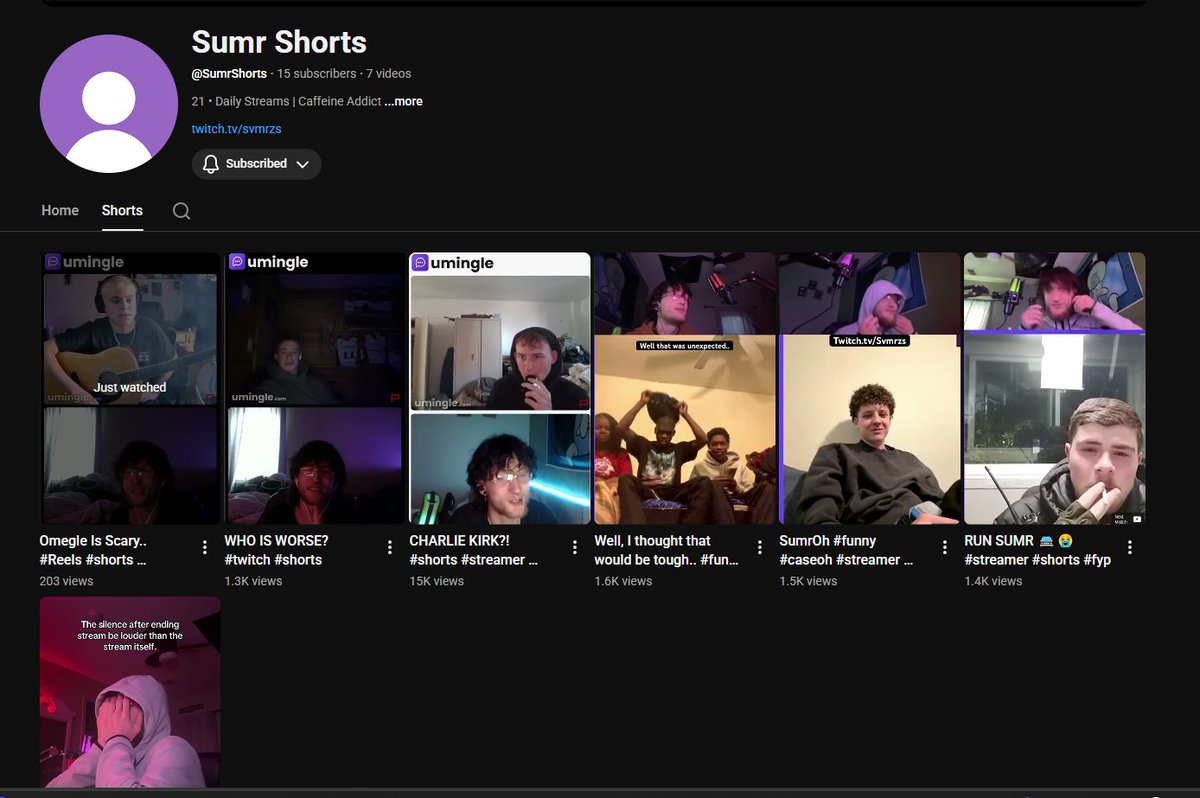This screenshot has height=798, width=1200.
Task: Click the search icon beside Shorts tab
Action: 181,211
